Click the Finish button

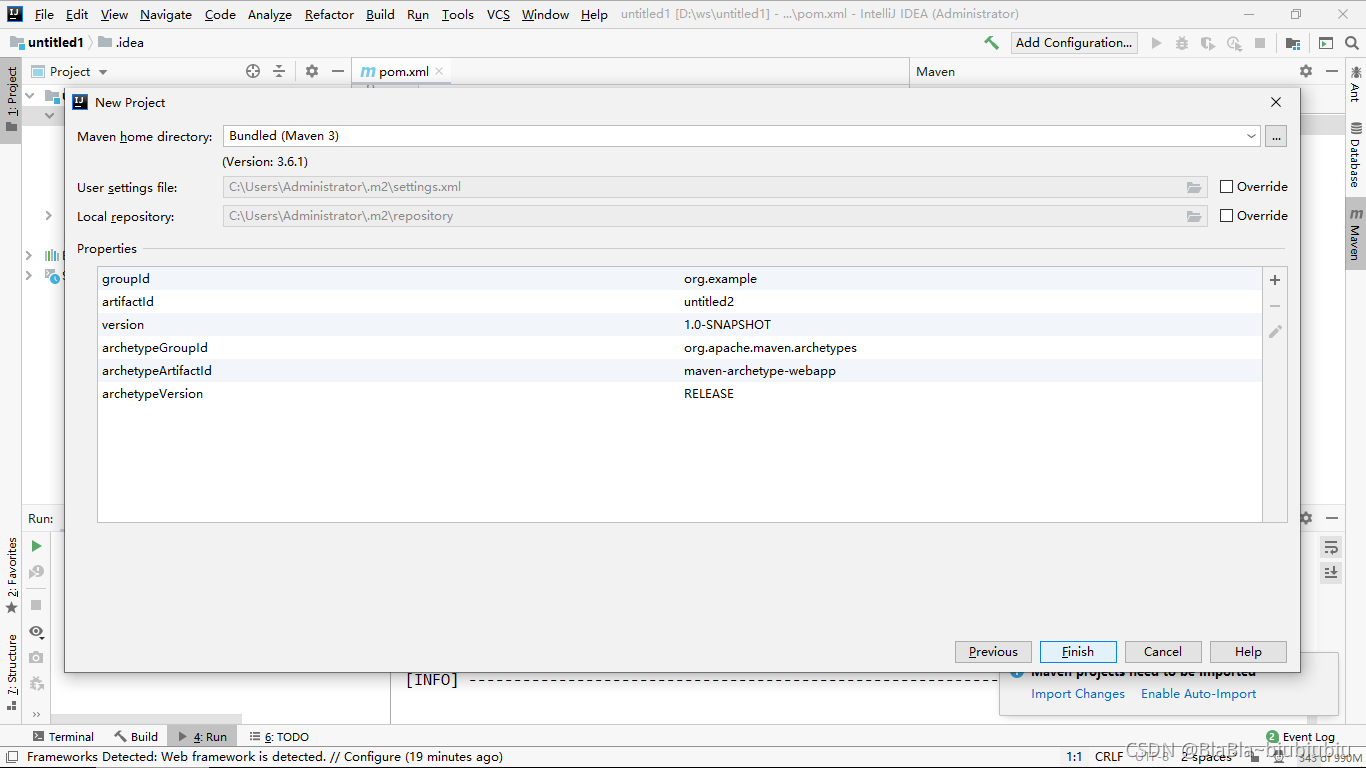point(1078,652)
